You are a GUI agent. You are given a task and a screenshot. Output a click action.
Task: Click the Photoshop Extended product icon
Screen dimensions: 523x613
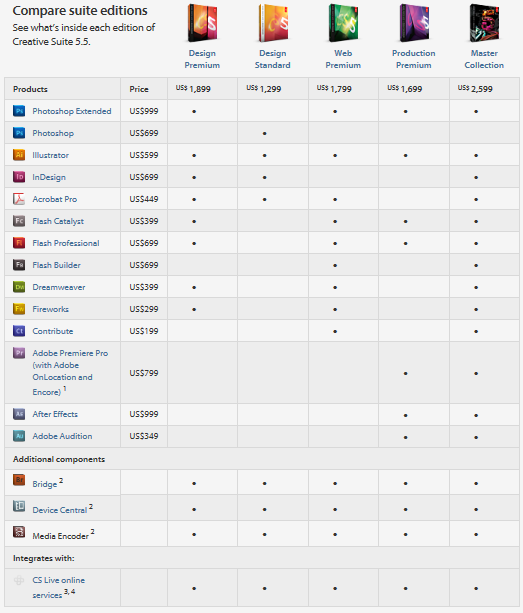[x=19, y=111]
